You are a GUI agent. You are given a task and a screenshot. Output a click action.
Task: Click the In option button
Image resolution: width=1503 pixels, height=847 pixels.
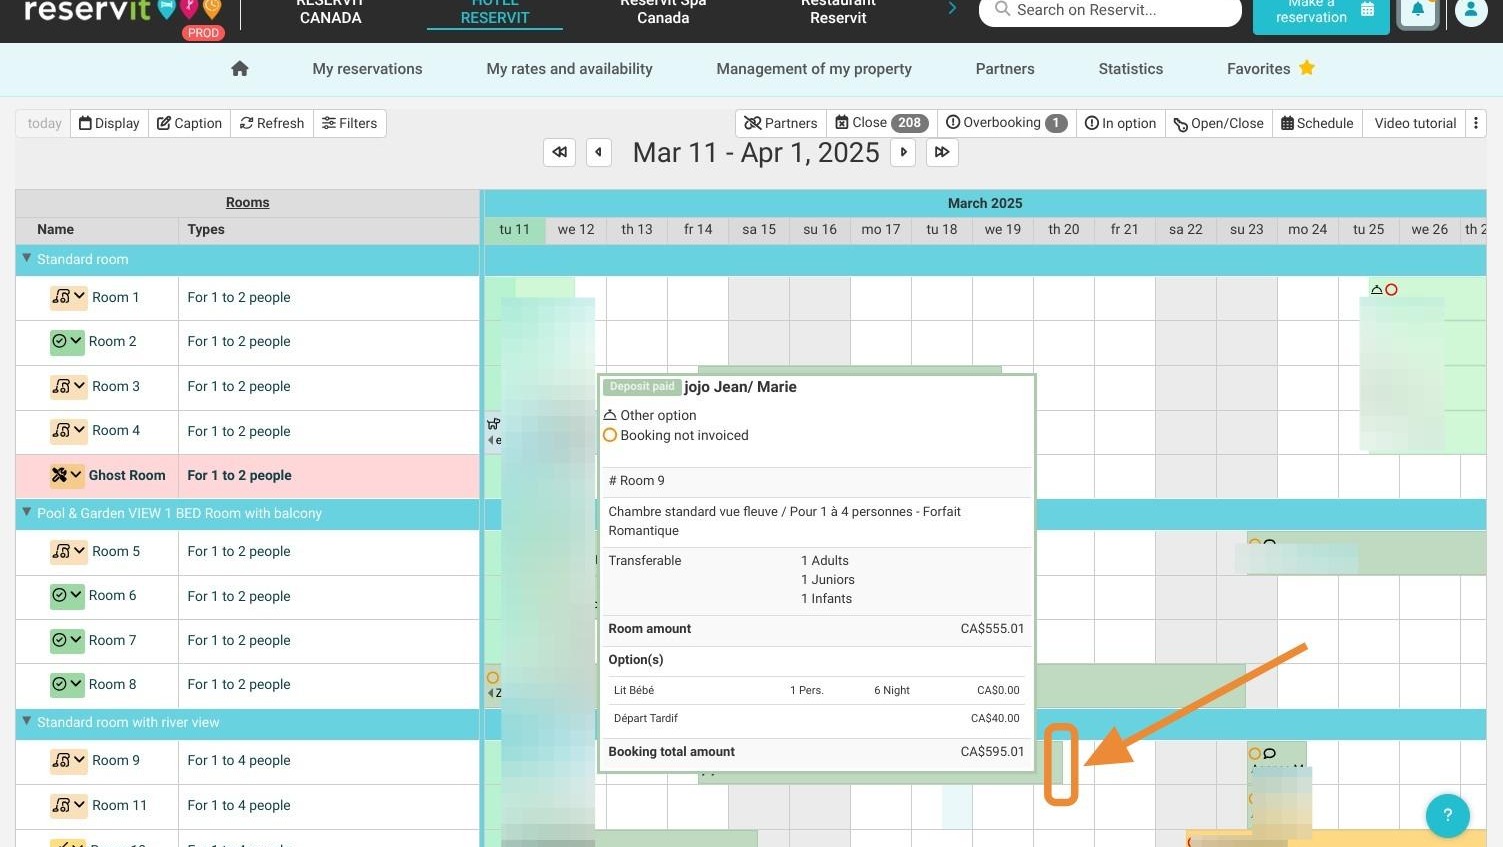click(x=1120, y=123)
